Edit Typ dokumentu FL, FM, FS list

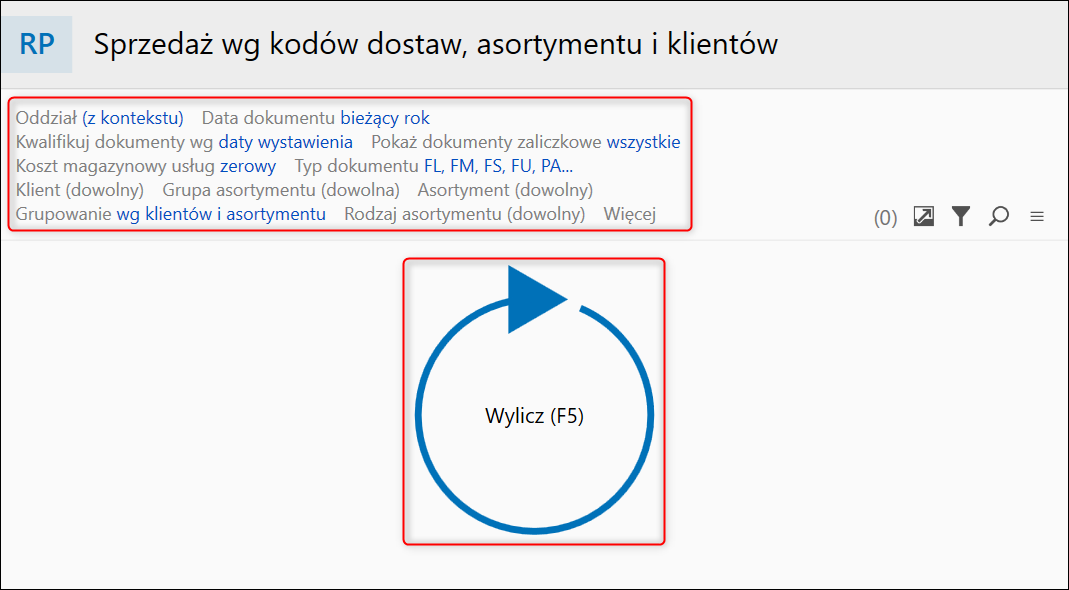pos(498,166)
